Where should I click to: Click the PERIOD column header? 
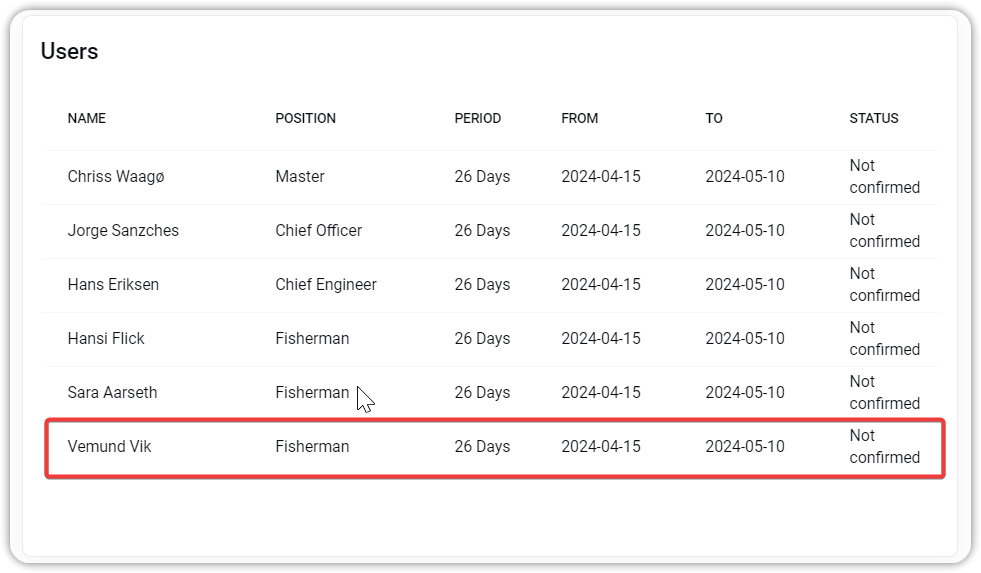(477, 118)
